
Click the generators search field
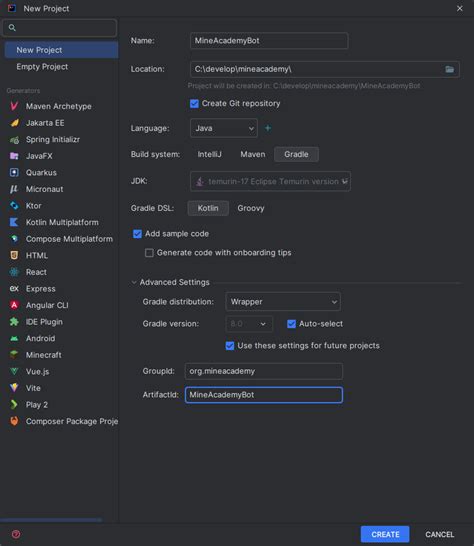(x=60, y=28)
